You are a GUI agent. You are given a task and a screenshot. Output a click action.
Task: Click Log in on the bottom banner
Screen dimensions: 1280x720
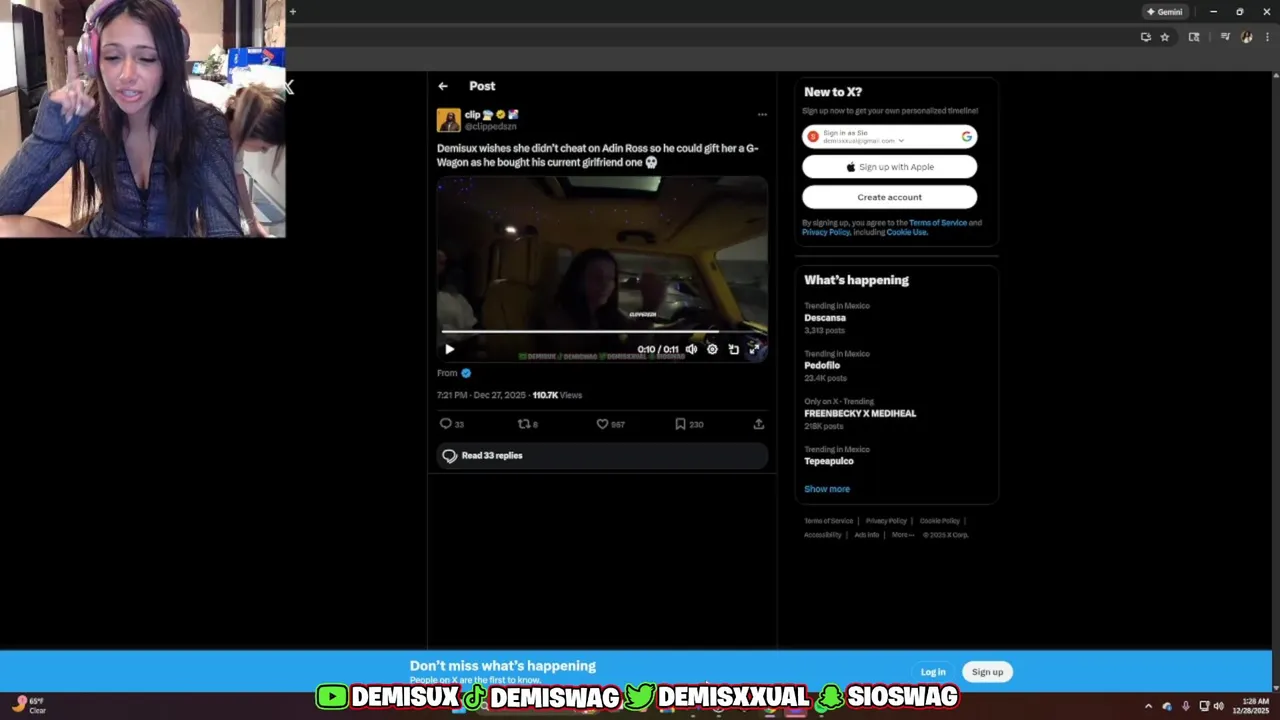click(933, 672)
